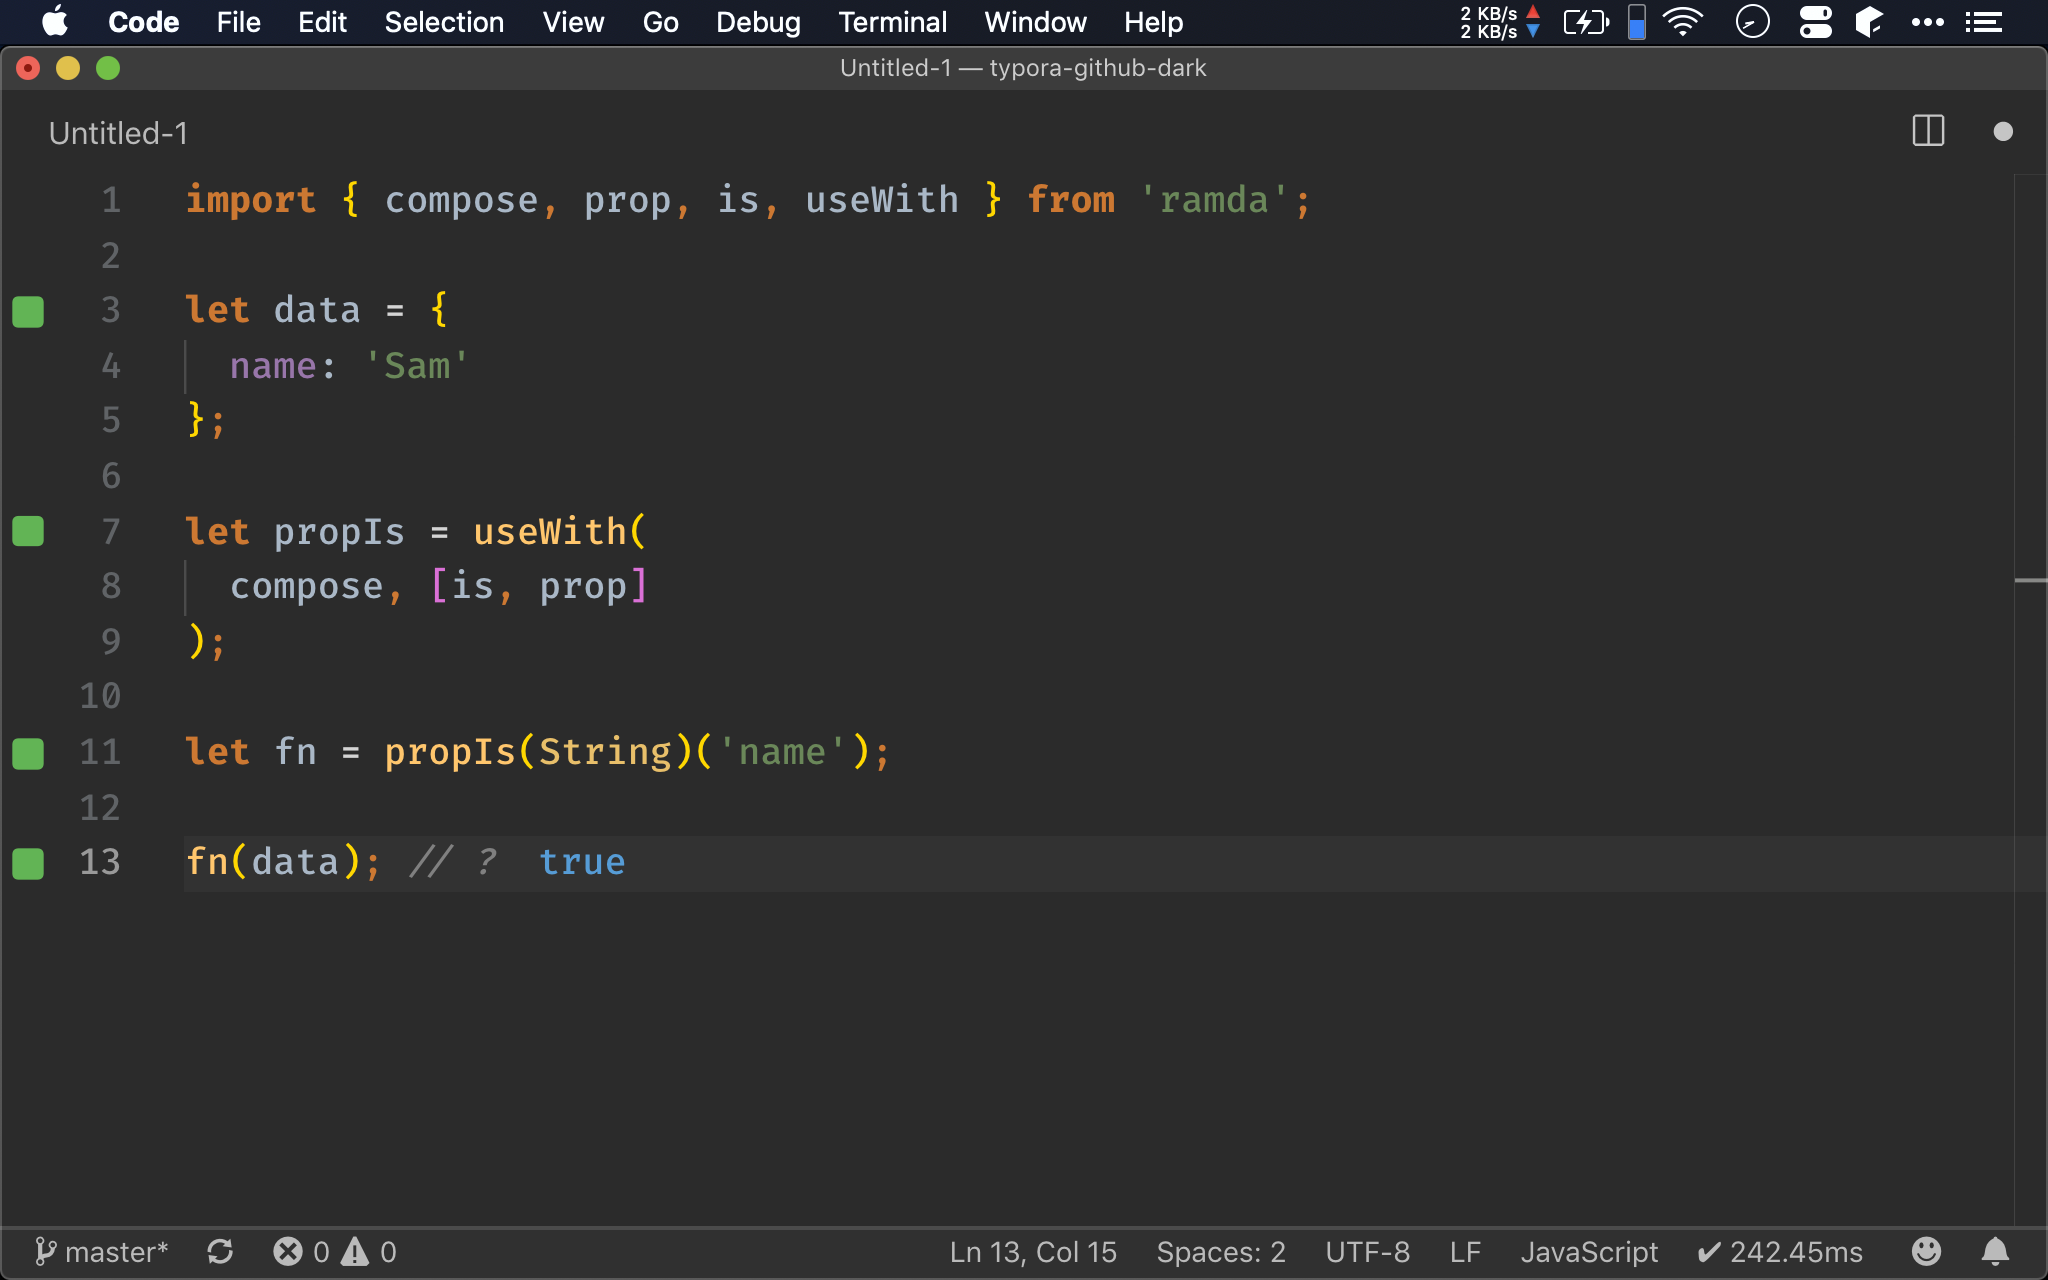2048x1280 pixels.
Task: Open the Edit menu
Action: 322,22
